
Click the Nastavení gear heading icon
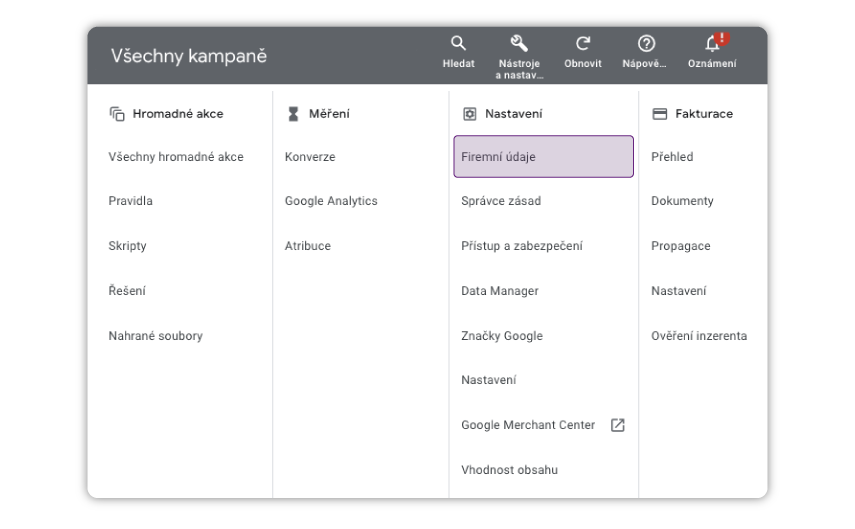tap(469, 114)
